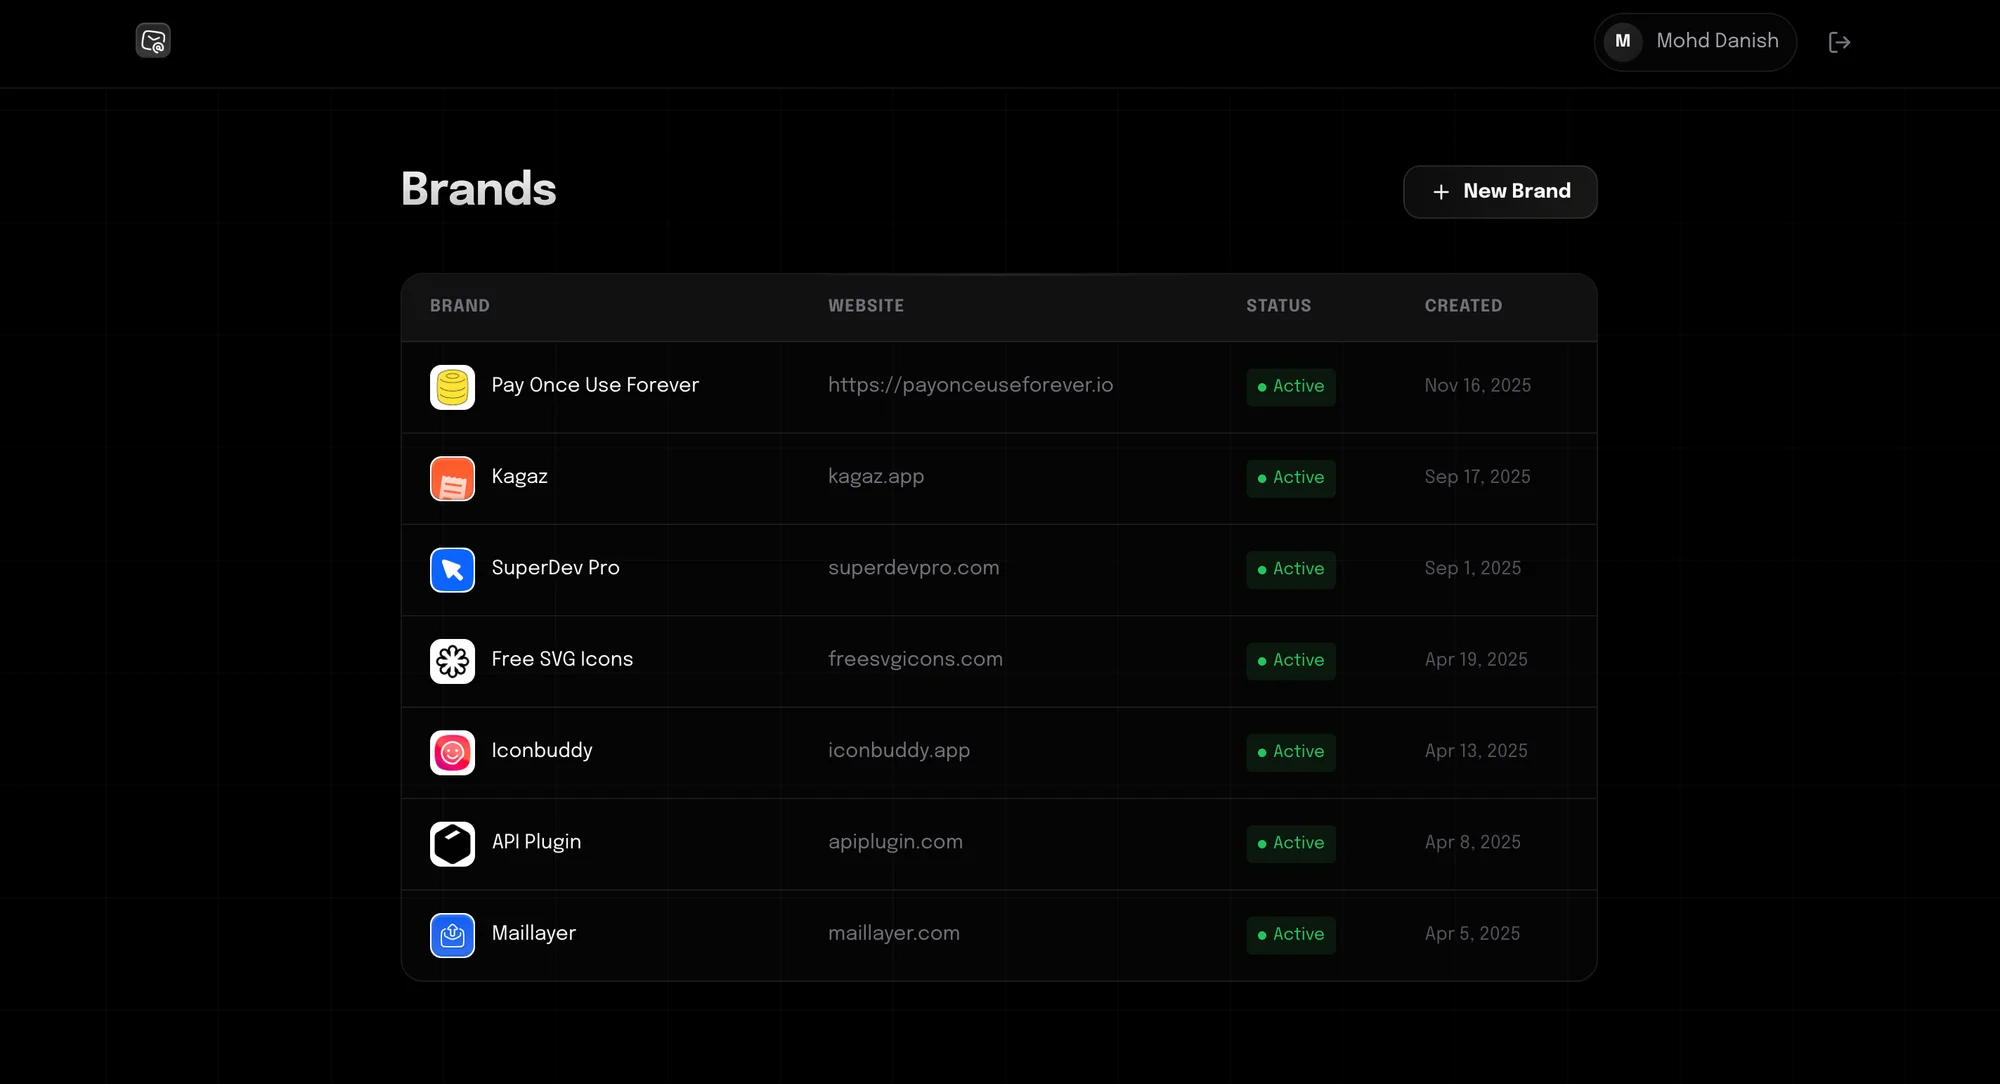Click the API Plugin hexagon icon

point(452,844)
